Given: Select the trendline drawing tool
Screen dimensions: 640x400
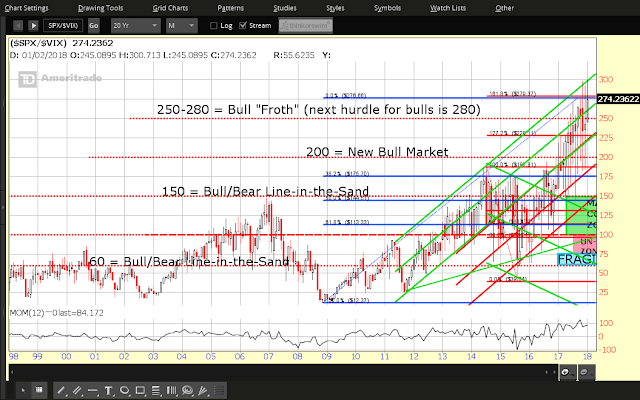Looking at the screenshot, I should click(61, 391).
